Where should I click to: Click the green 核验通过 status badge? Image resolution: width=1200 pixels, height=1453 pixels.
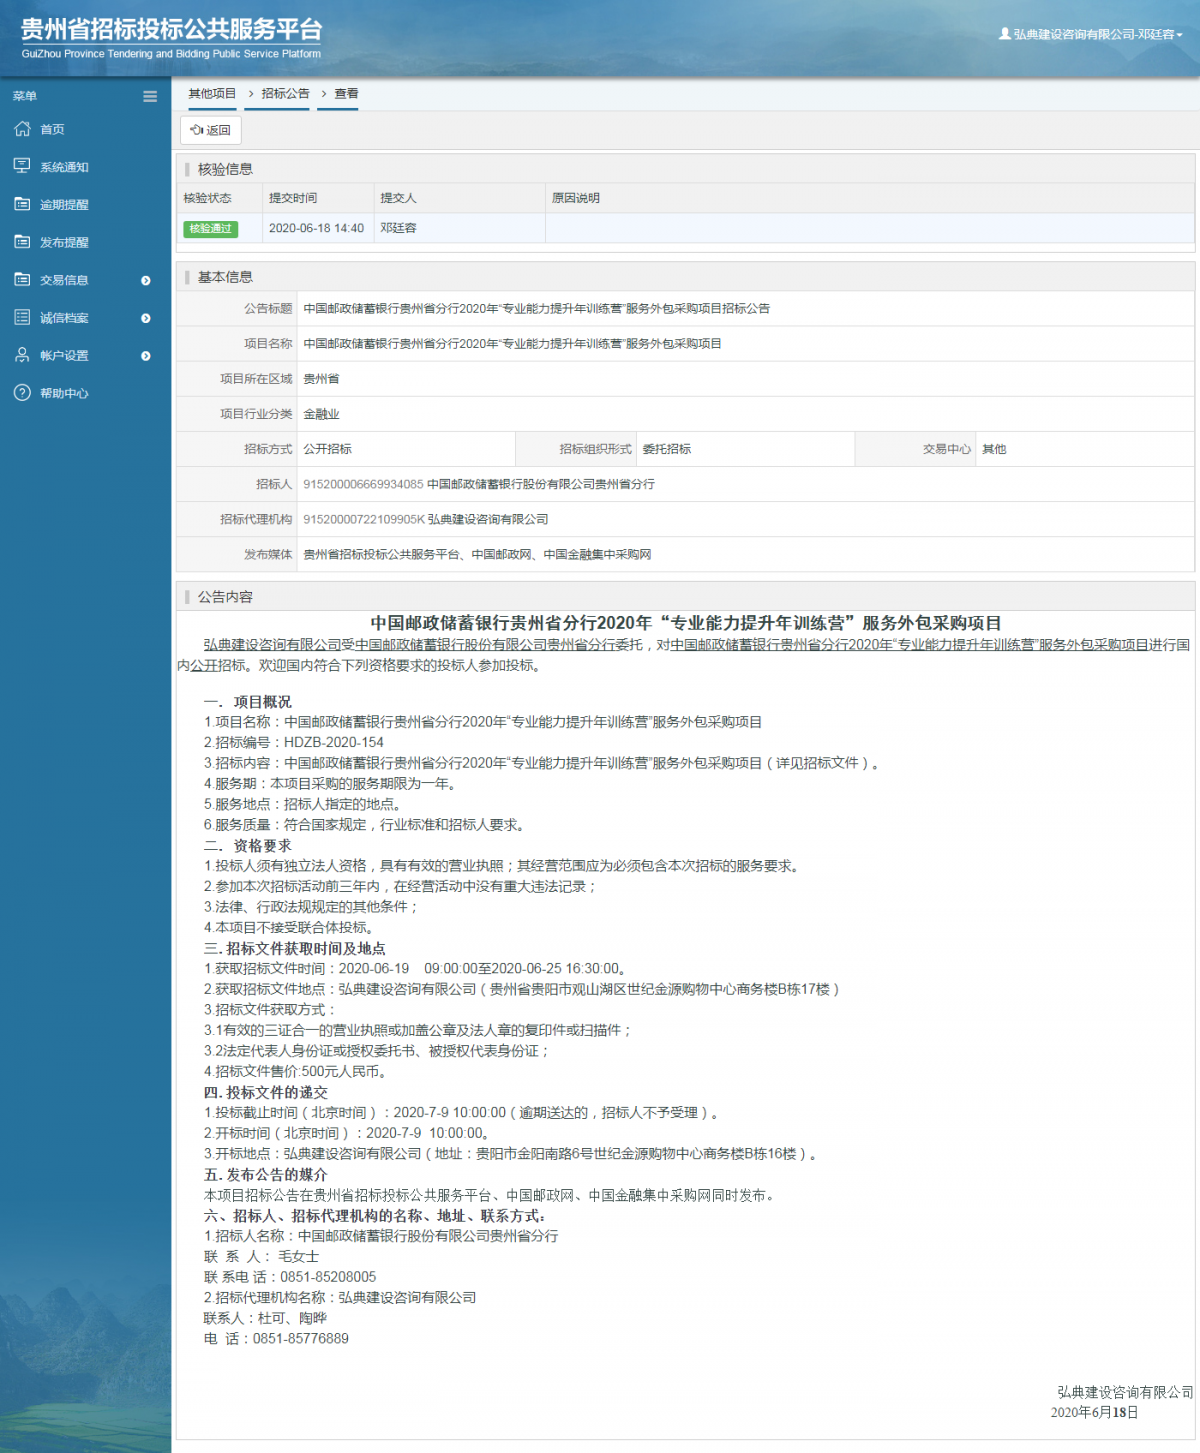pos(210,229)
